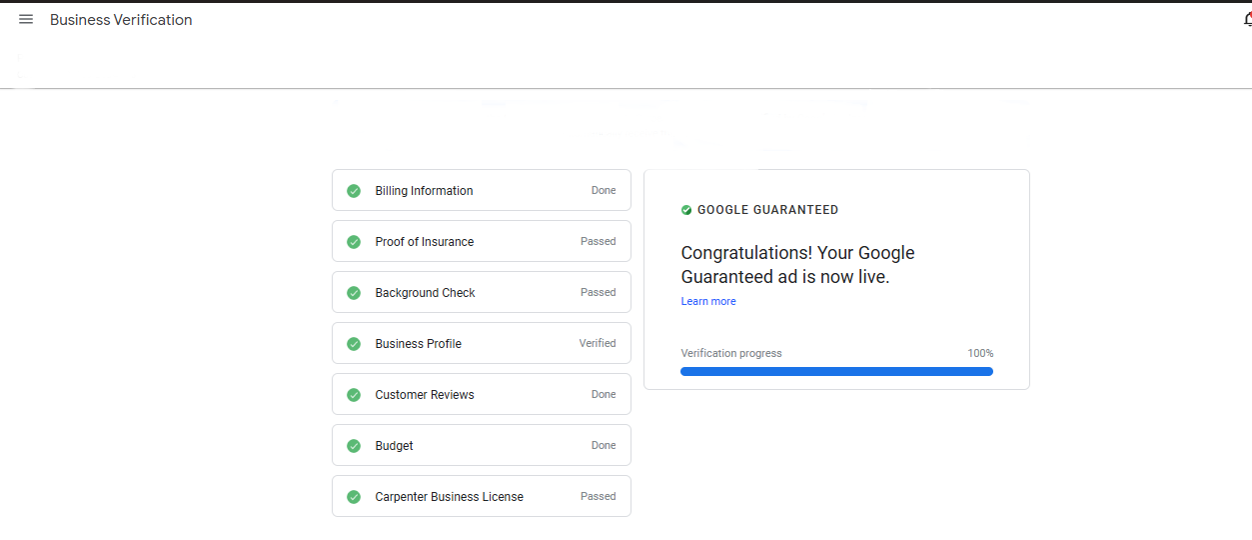Open the hamburger navigation menu
1252x540 pixels.
(x=26, y=20)
